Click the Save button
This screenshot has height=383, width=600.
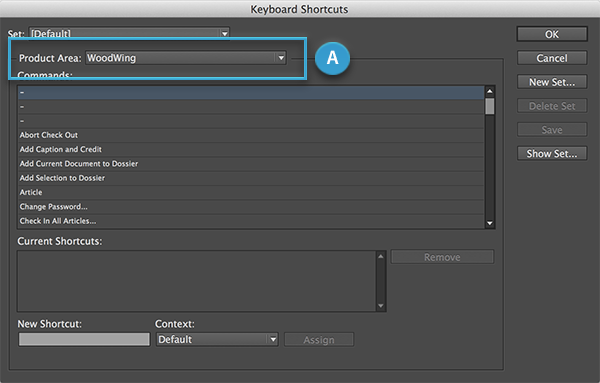[x=552, y=130]
